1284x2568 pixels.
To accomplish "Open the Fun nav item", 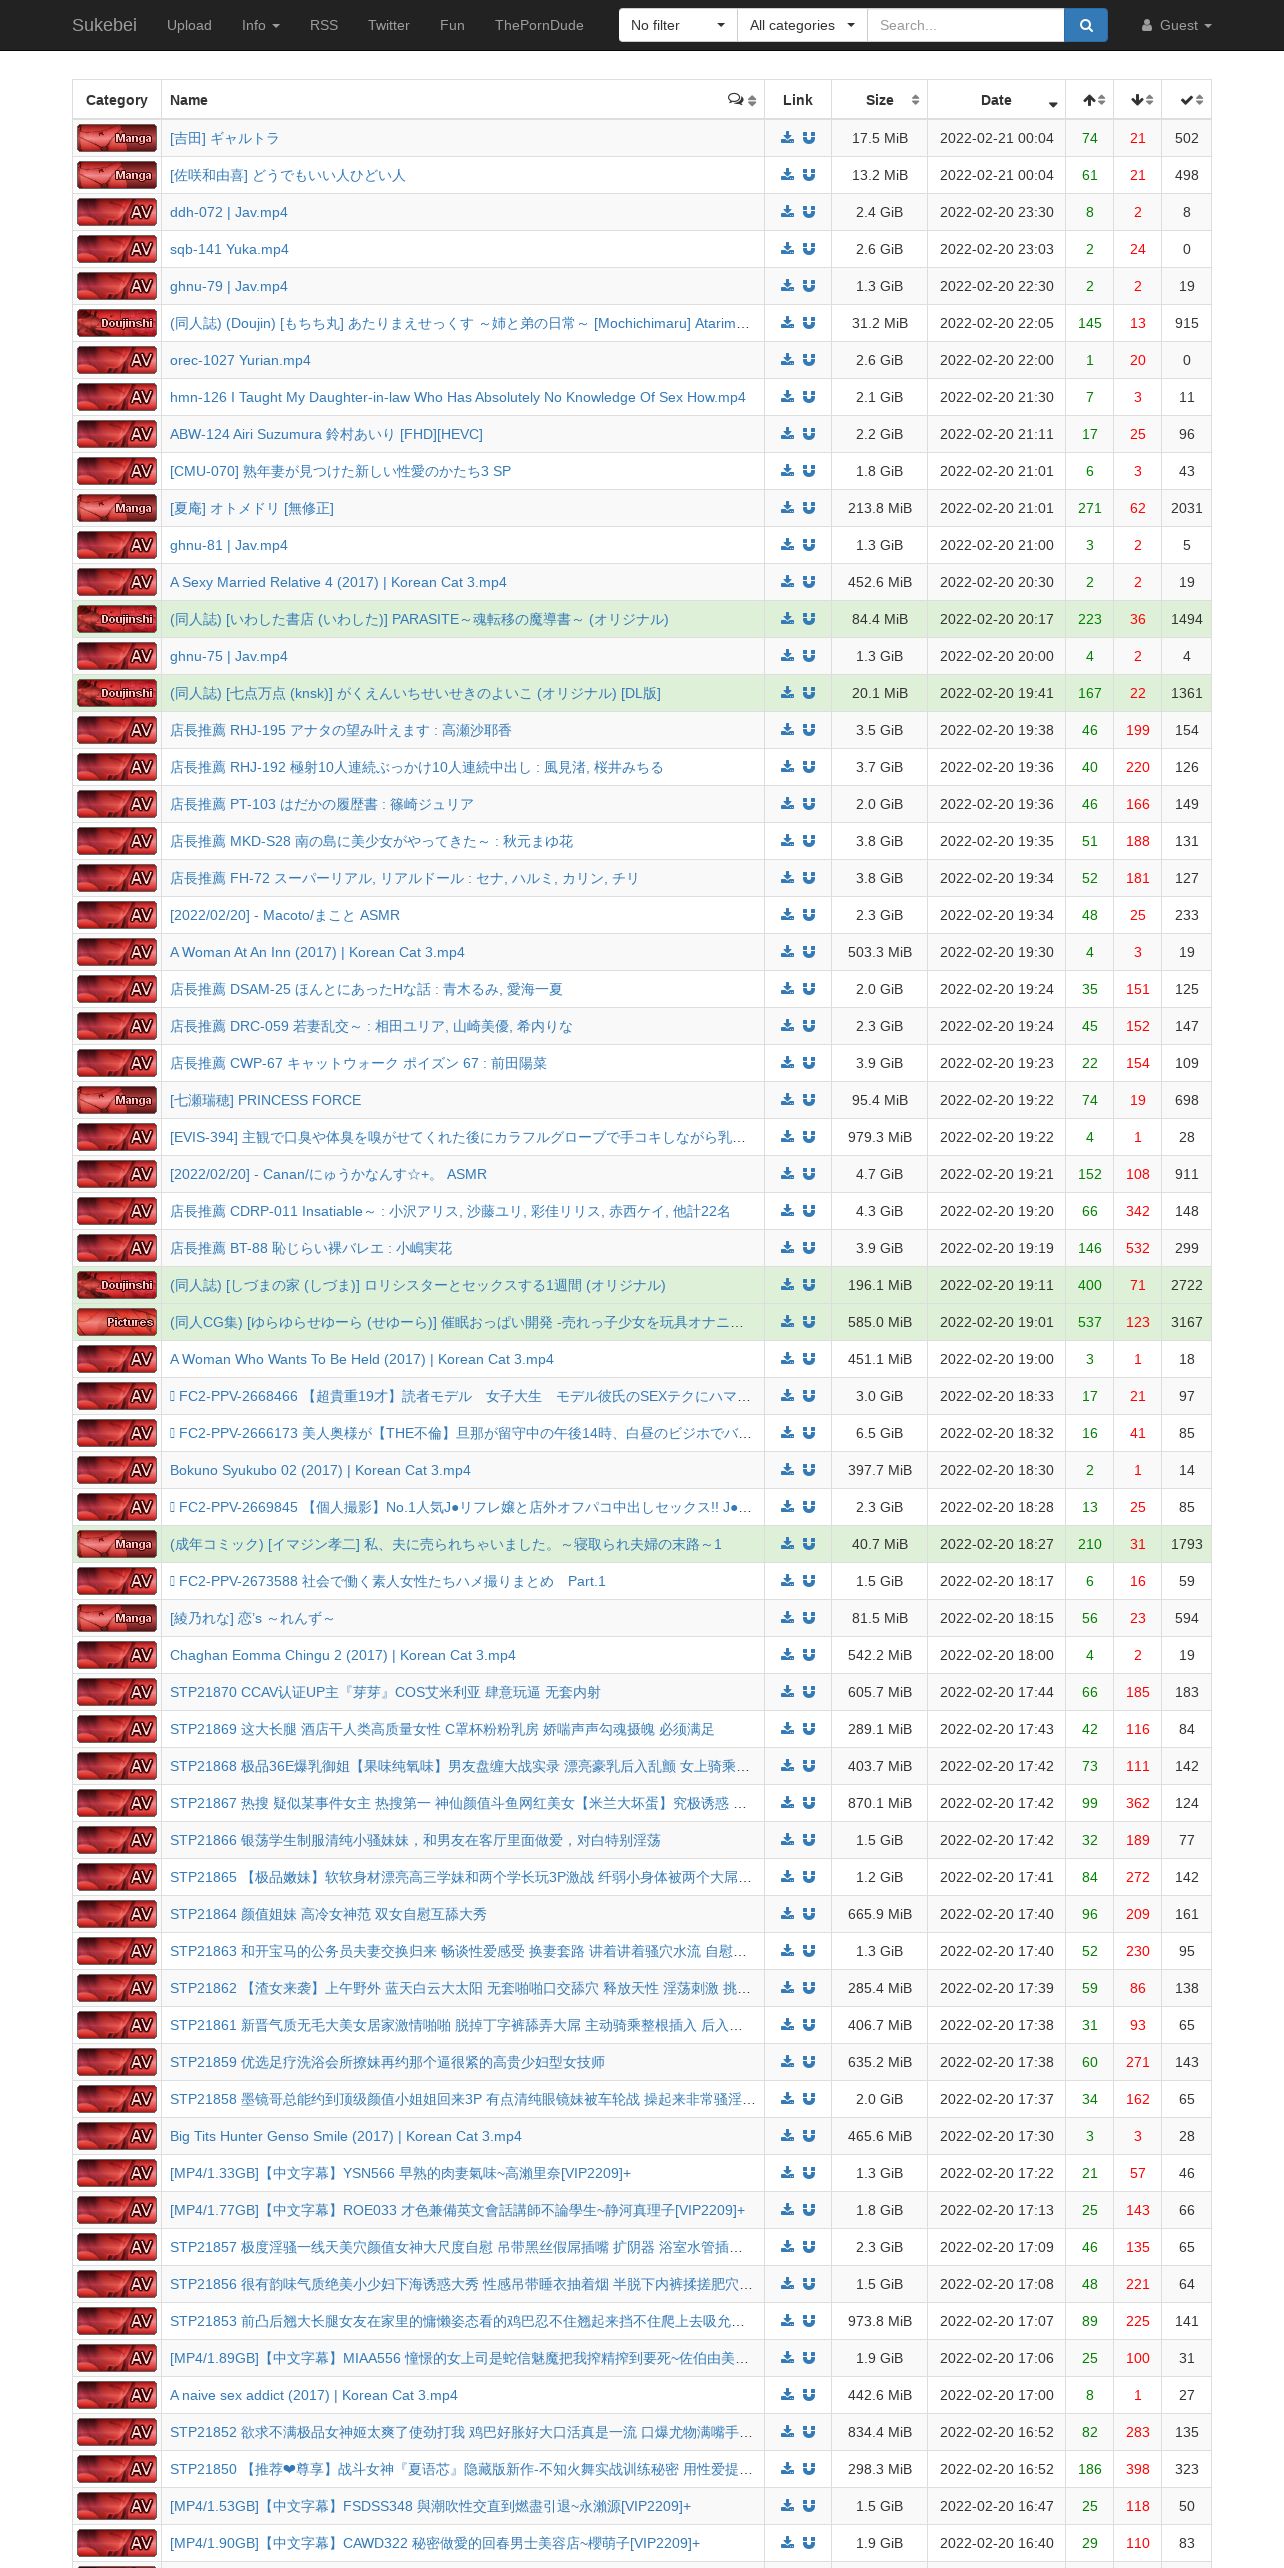I will [452, 25].
